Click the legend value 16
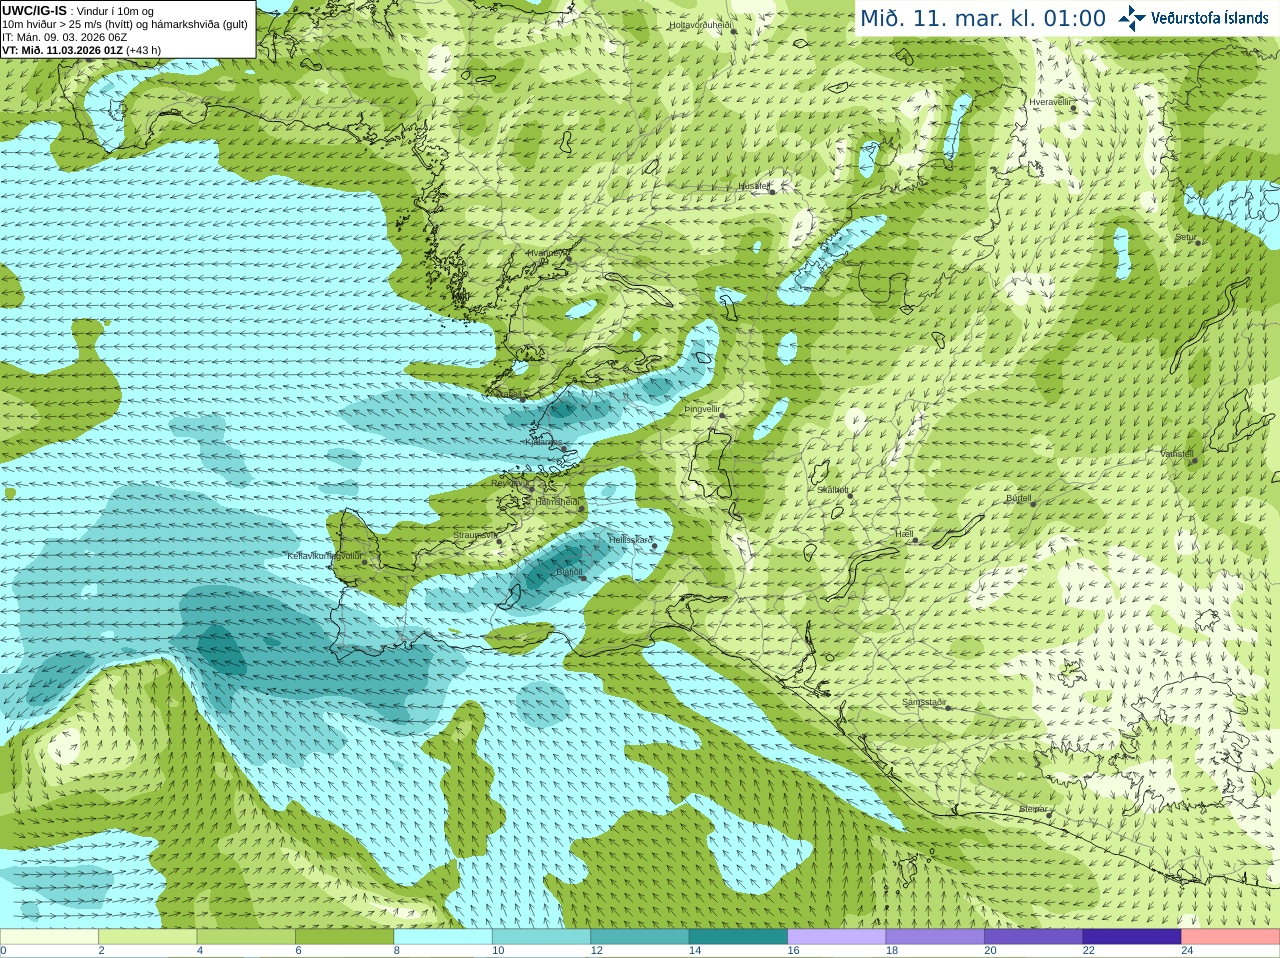Screen dimensions: 1280x958 click(x=793, y=951)
